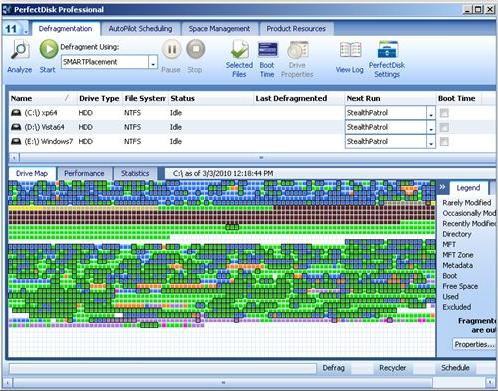Open the Product Resources tab
Screen dimensions: 498x391
(x=296, y=29)
